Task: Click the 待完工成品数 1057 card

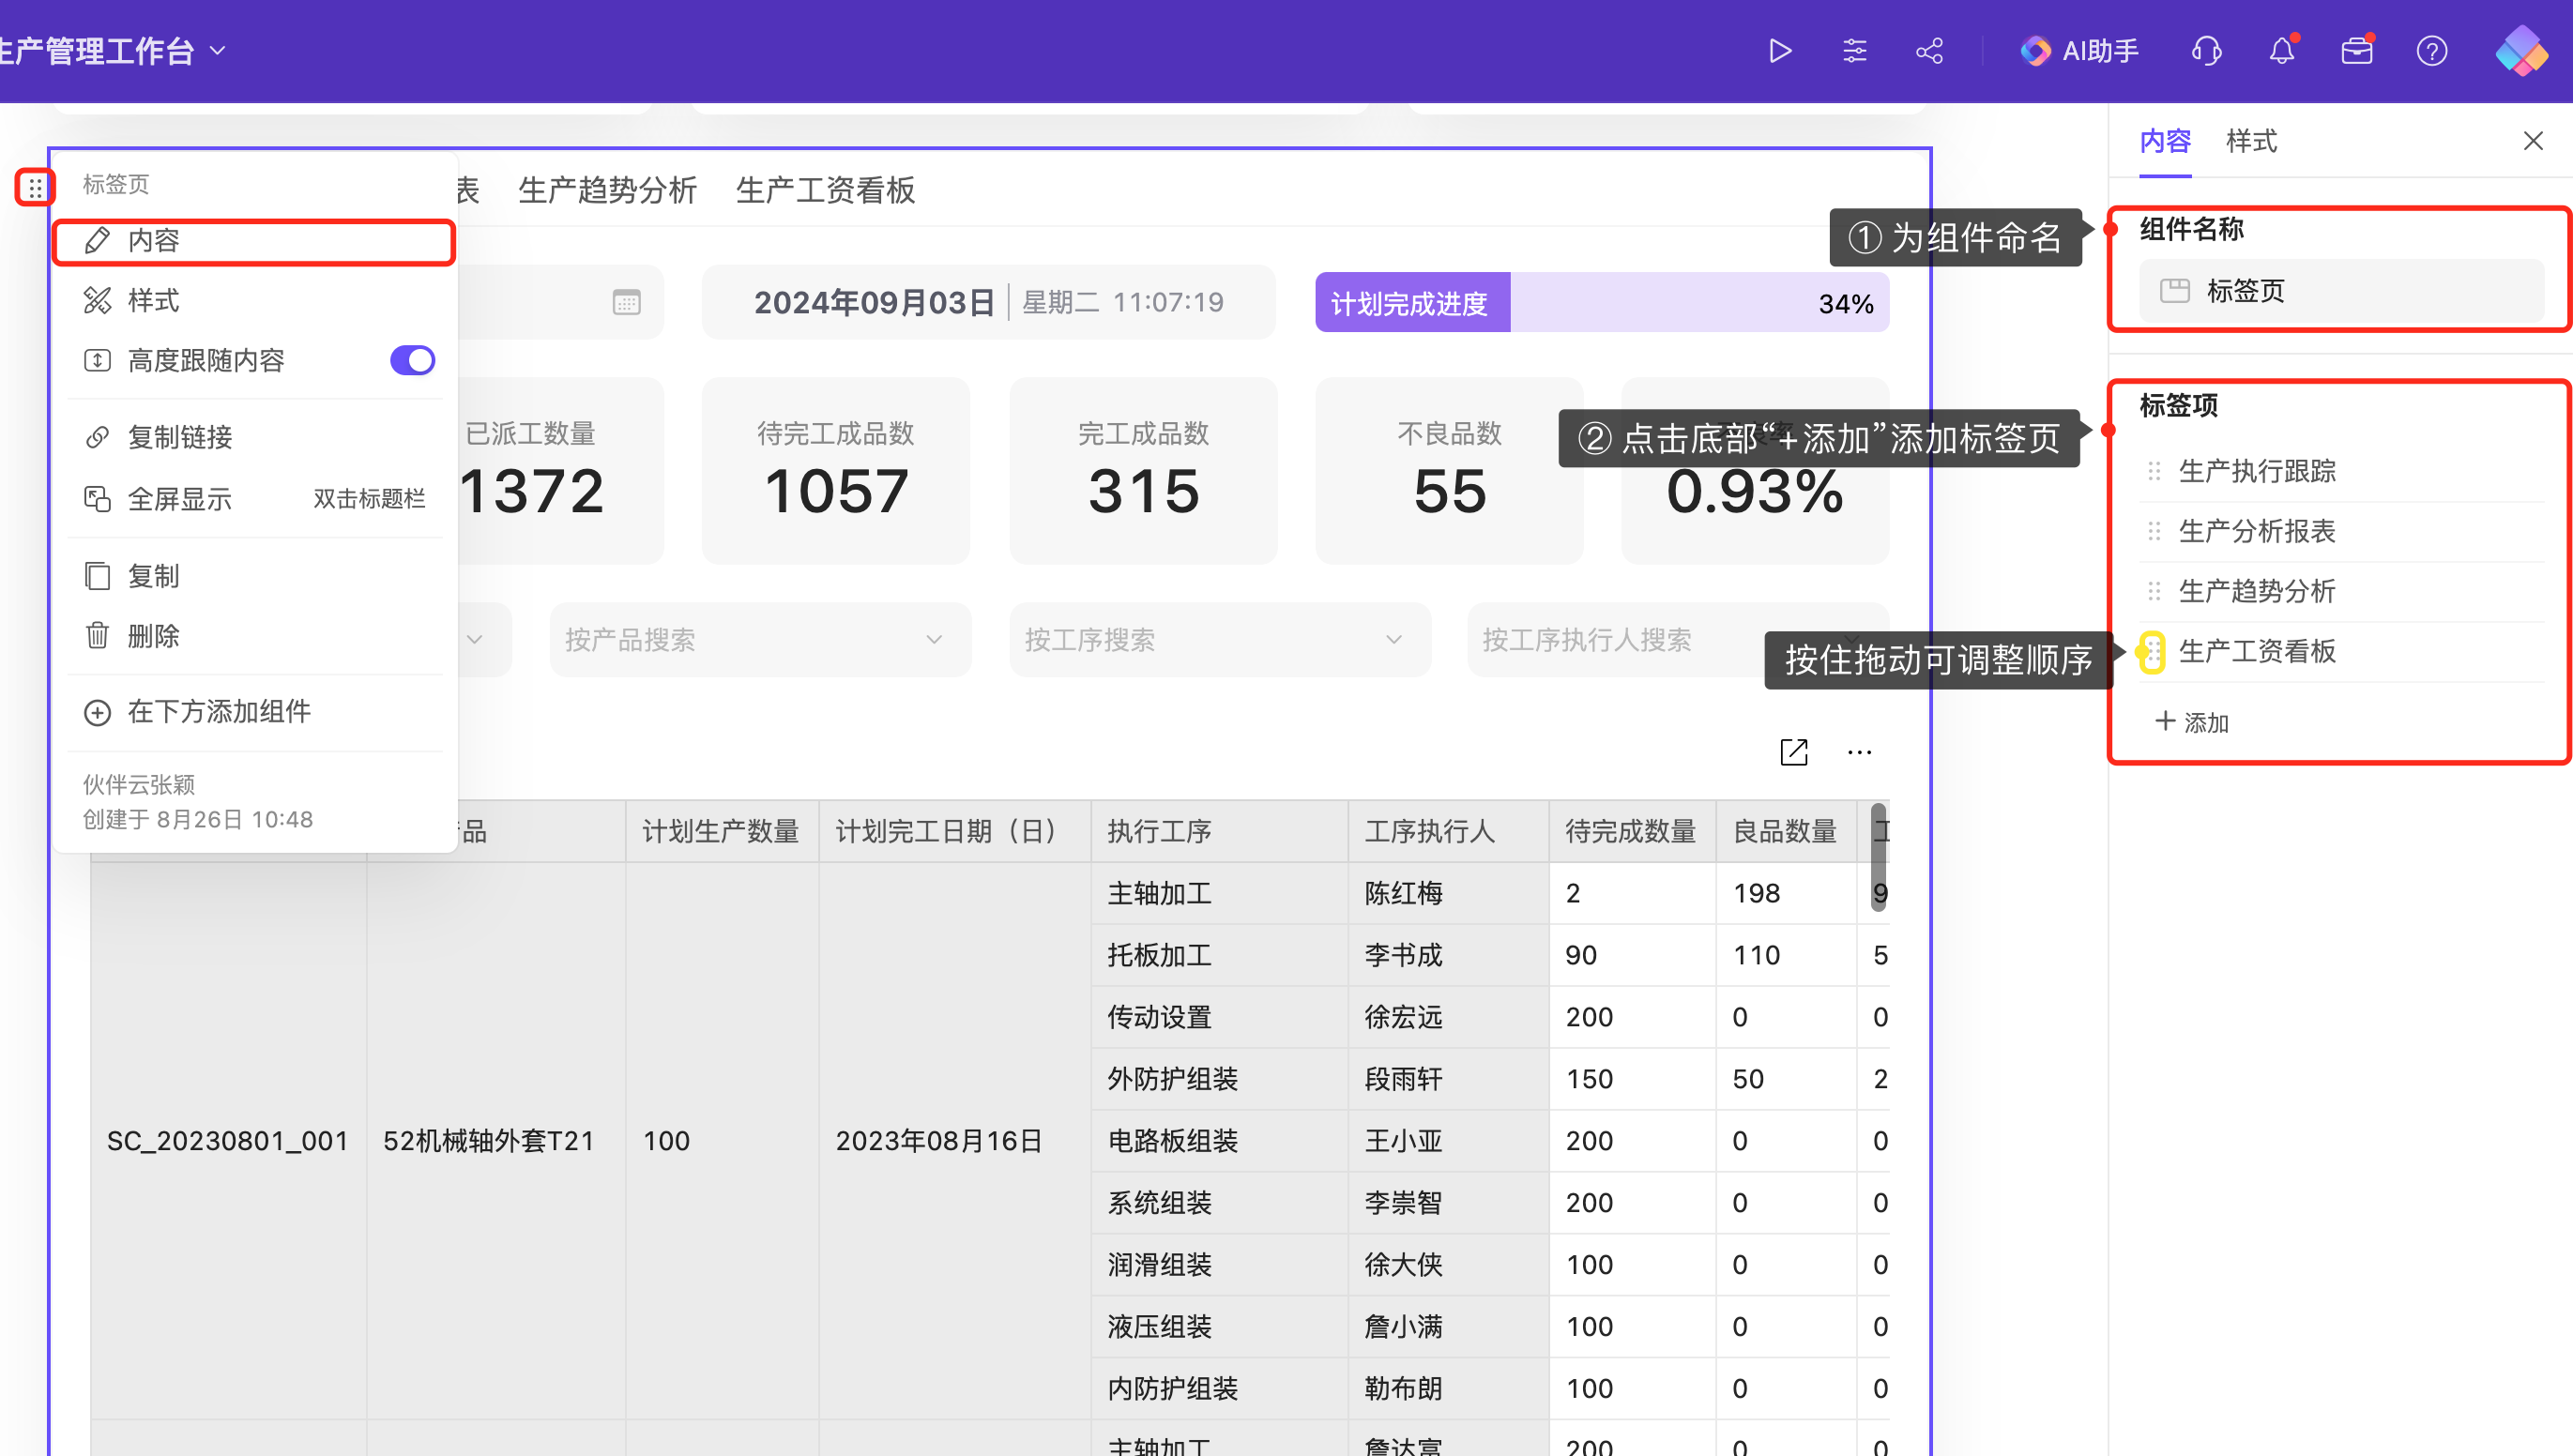Action: [x=836, y=471]
